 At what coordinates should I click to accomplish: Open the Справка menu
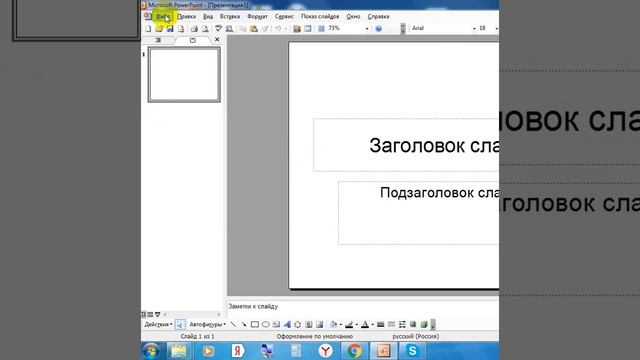[x=378, y=17]
